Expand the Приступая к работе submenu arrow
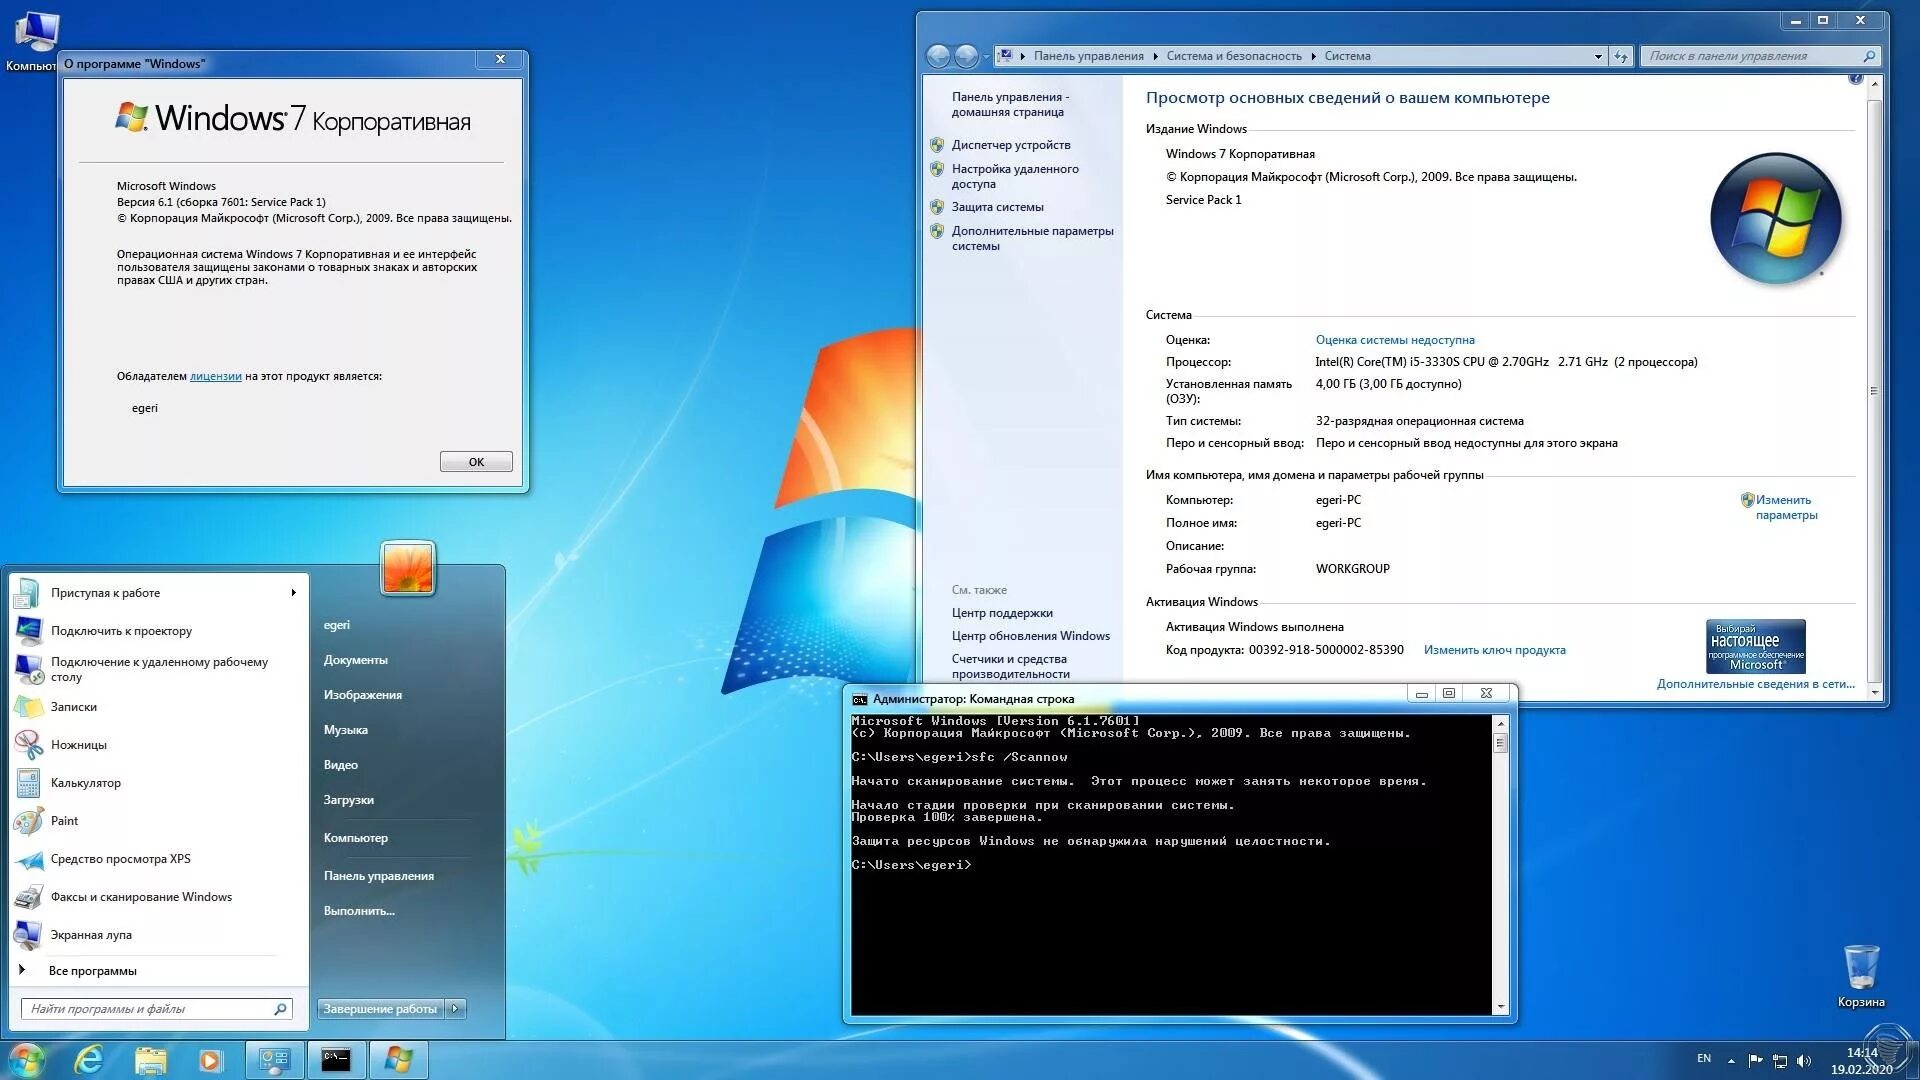 pos(293,593)
